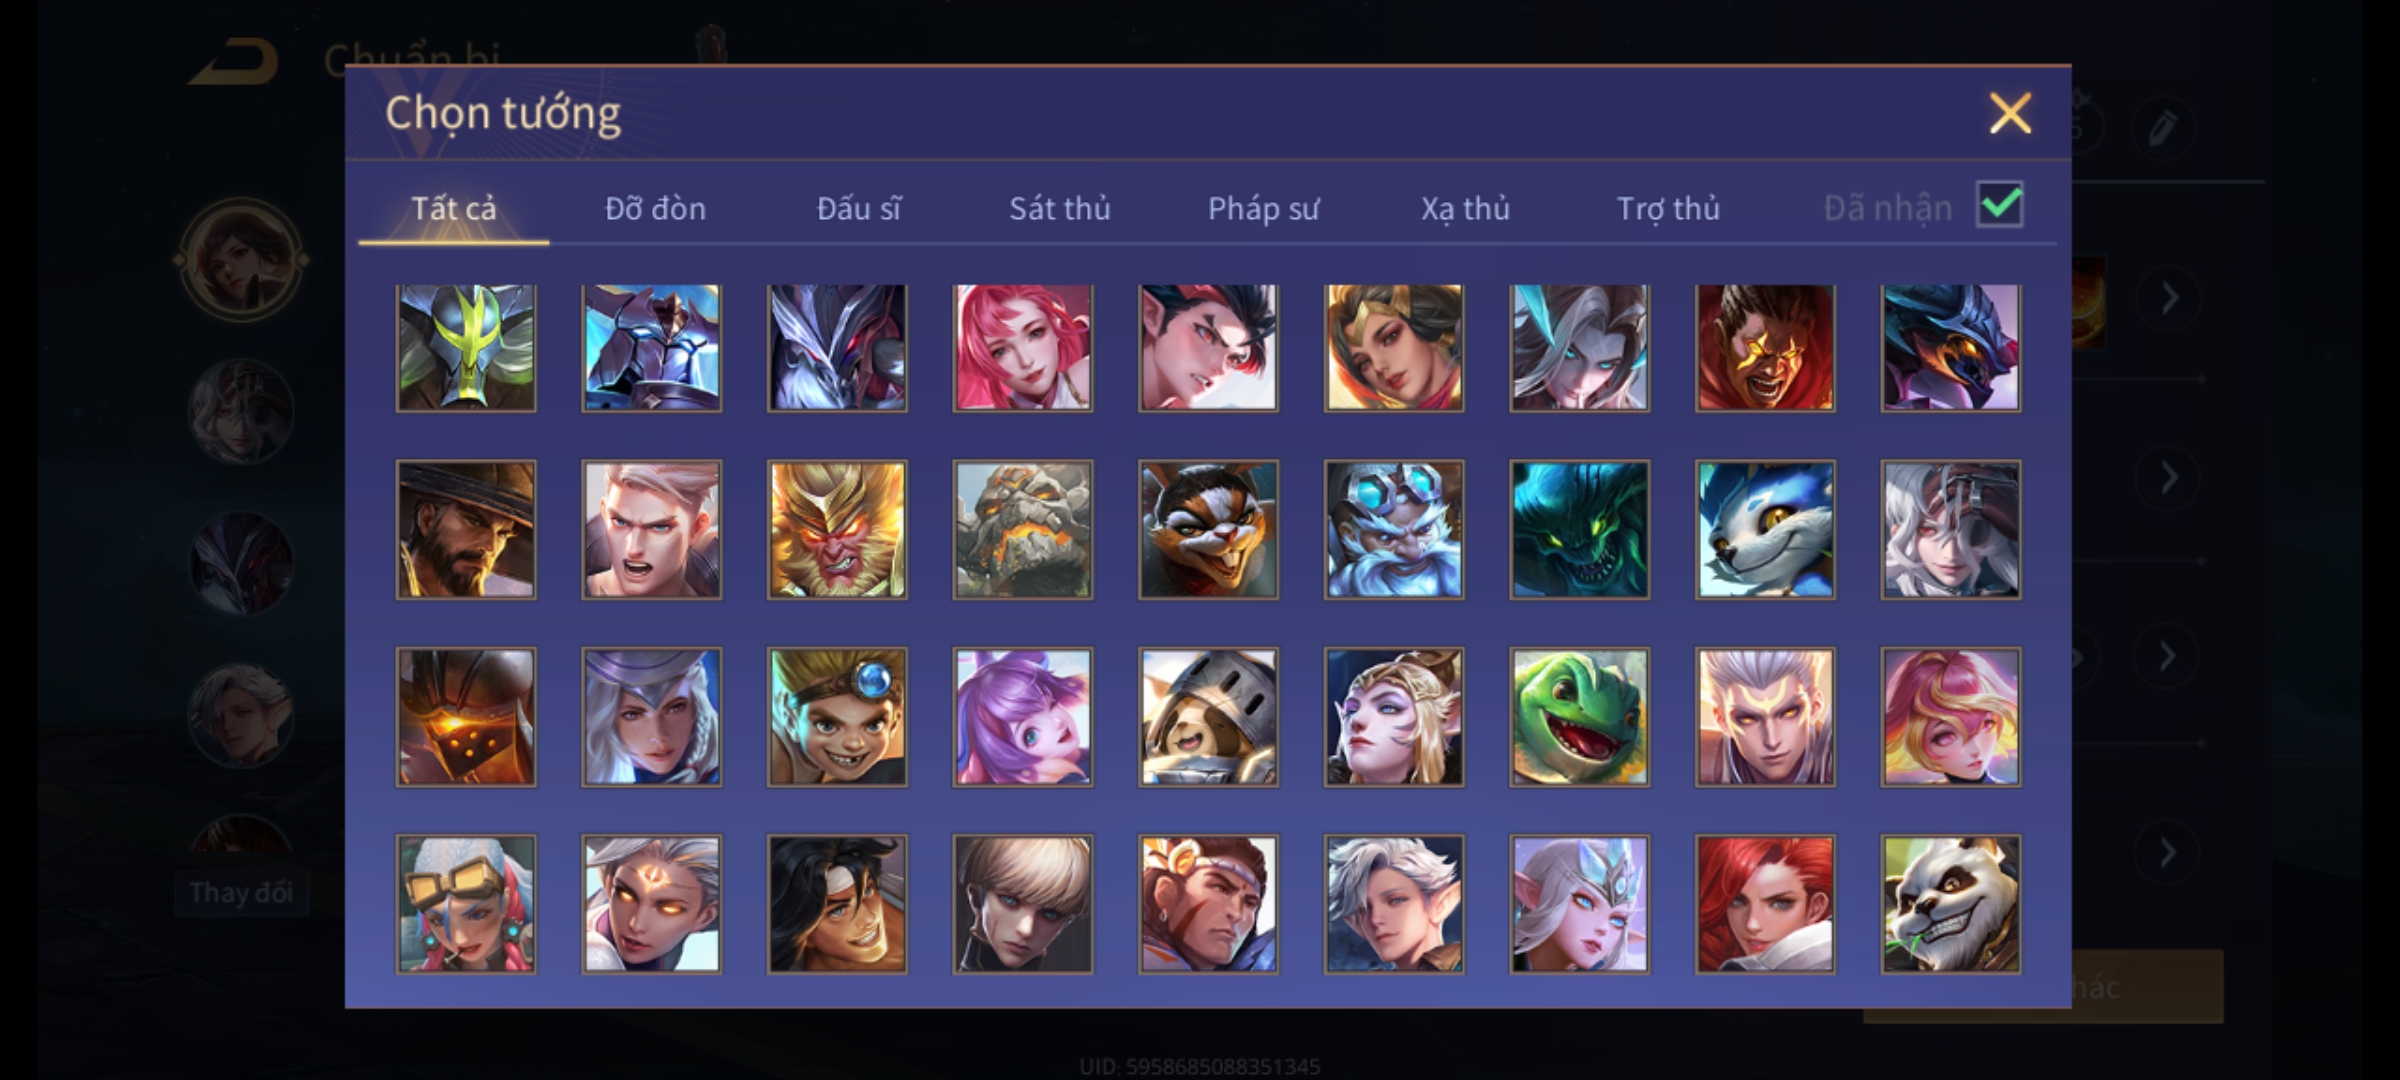Select the green-horned masked hero portrait
Viewport: 2400px width, 1080px height.
click(x=466, y=347)
